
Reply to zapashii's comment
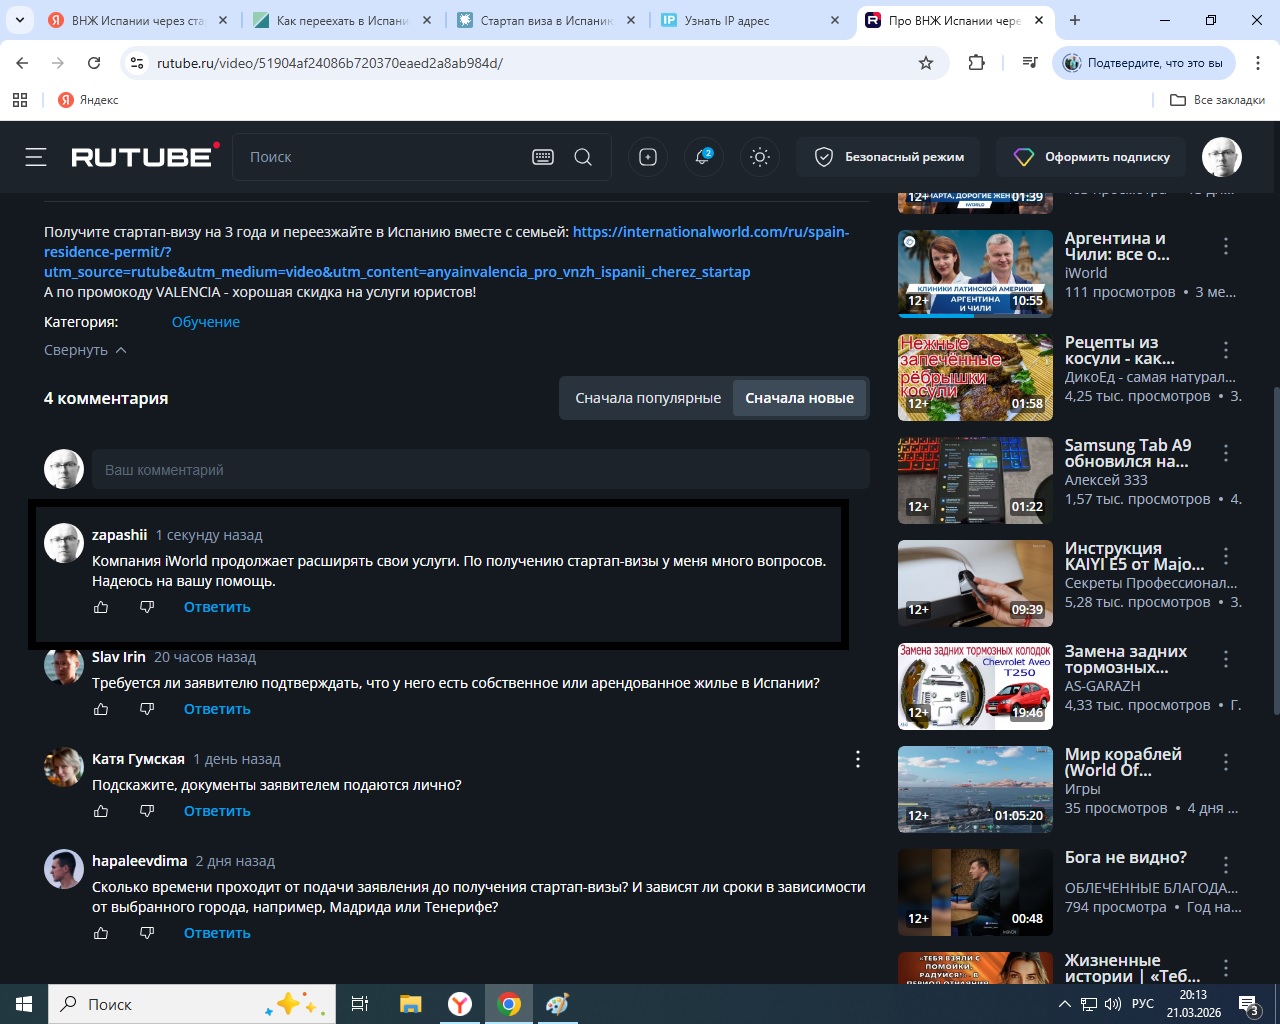click(x=217, y=607)
